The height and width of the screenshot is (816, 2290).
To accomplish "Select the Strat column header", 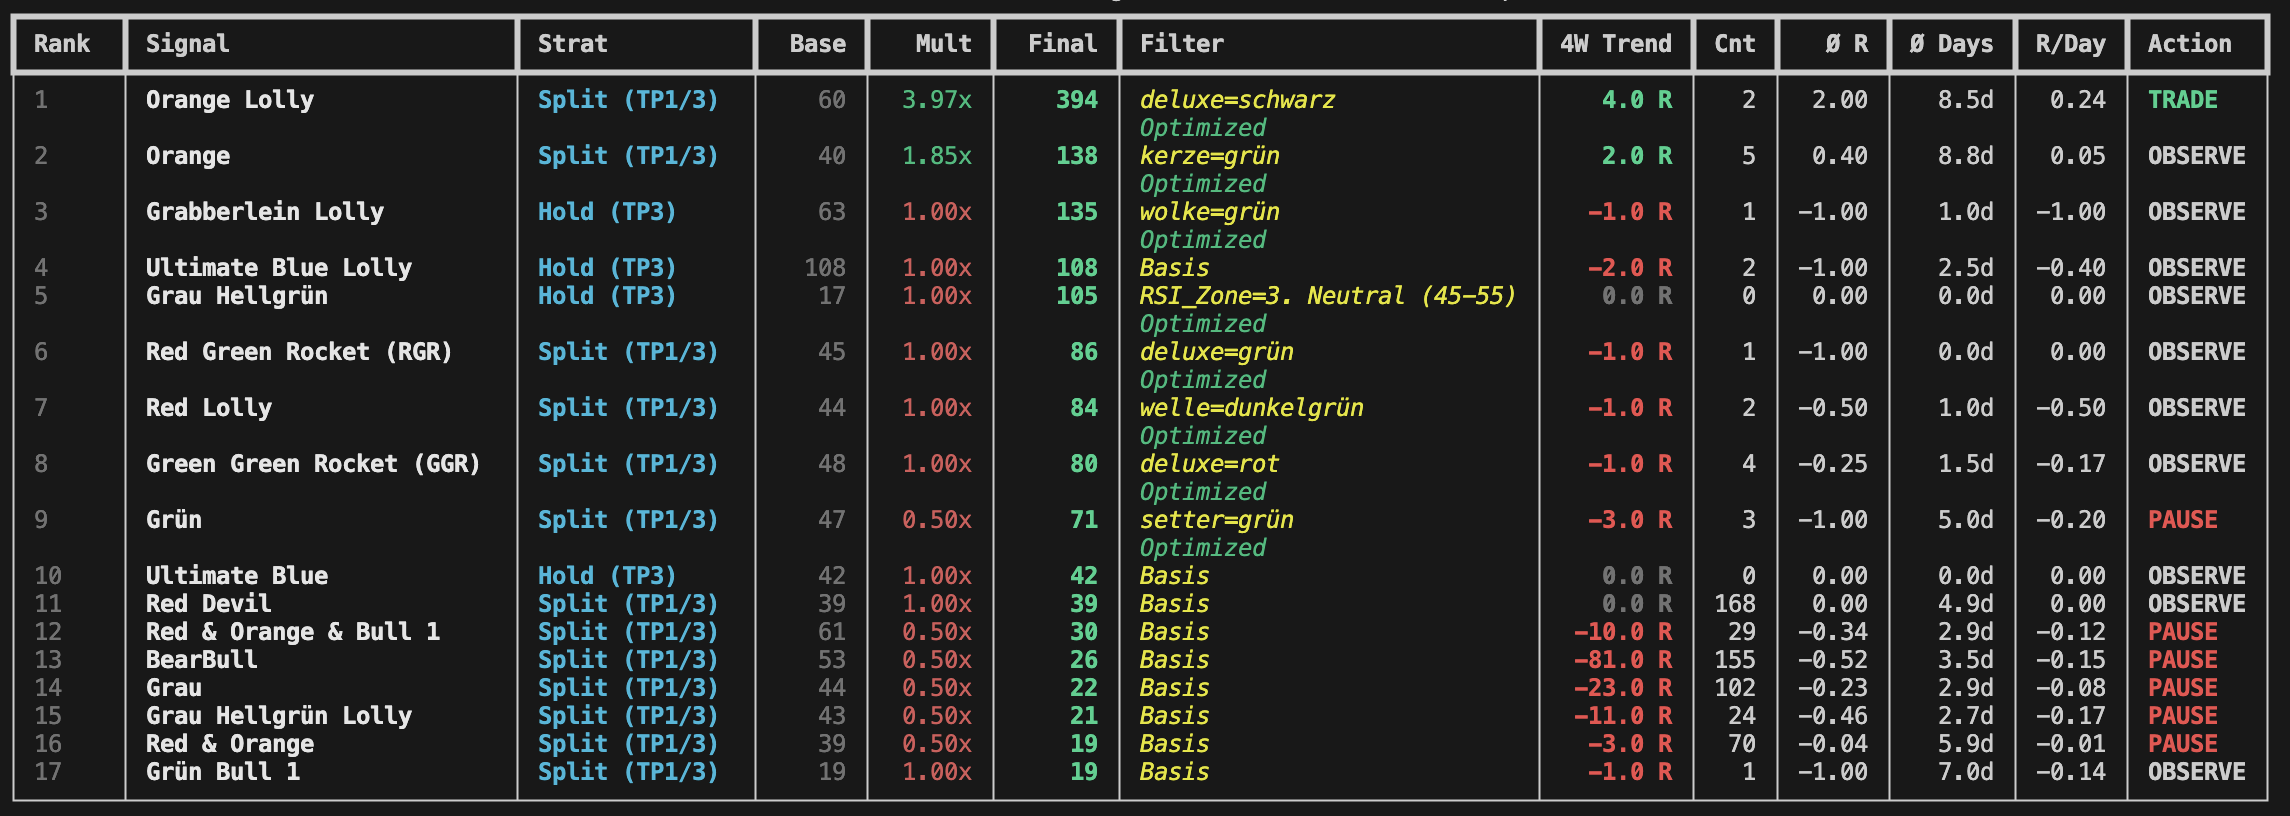I will click(x=572, y=44).
